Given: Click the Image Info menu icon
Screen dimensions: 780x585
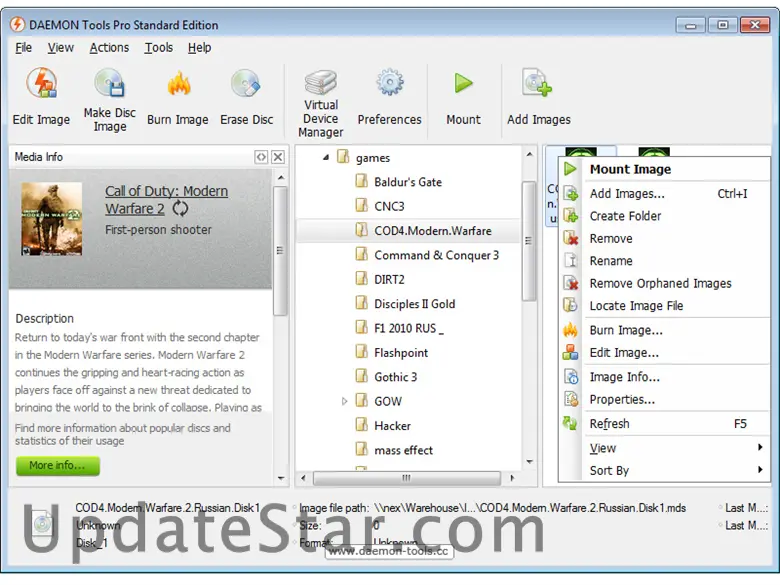Looking at the screenshot, I should pyautogui.click(x=571, y=377).
